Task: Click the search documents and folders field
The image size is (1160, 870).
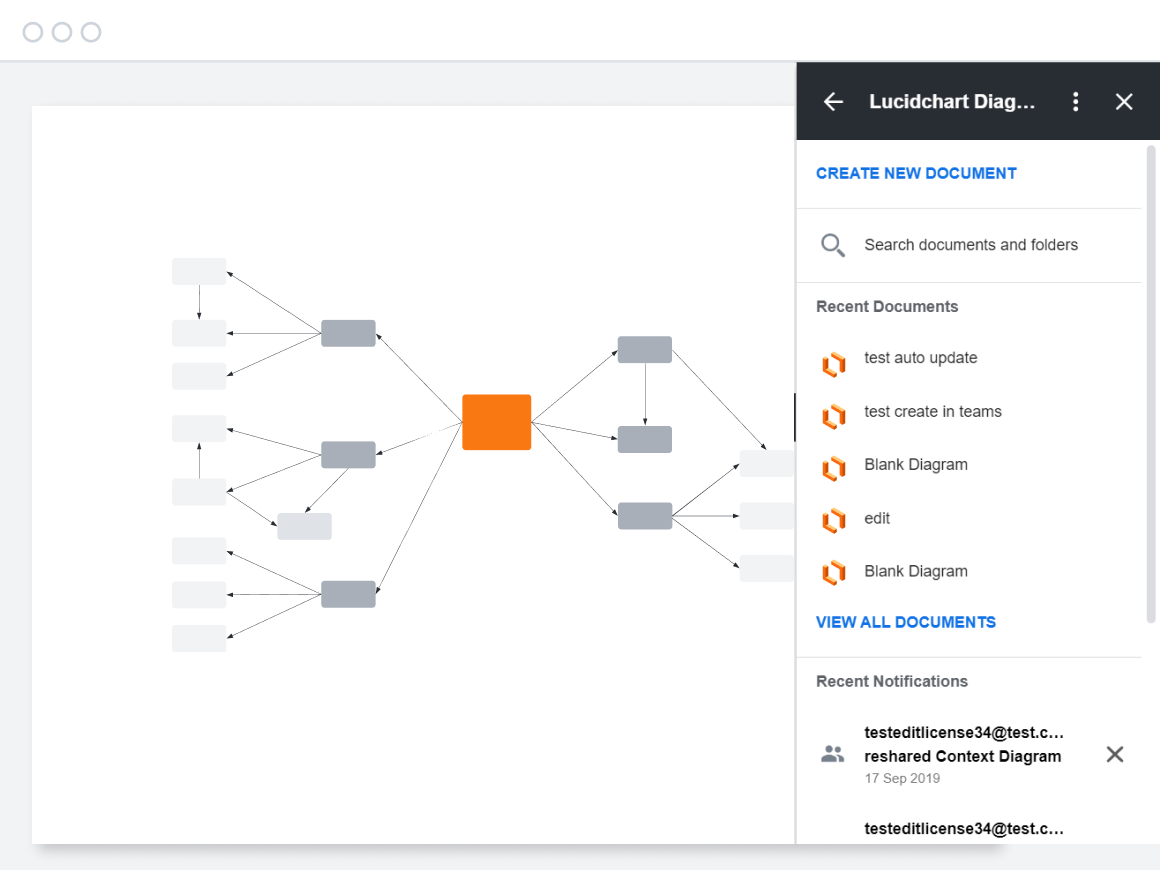Action: point(971,245)
